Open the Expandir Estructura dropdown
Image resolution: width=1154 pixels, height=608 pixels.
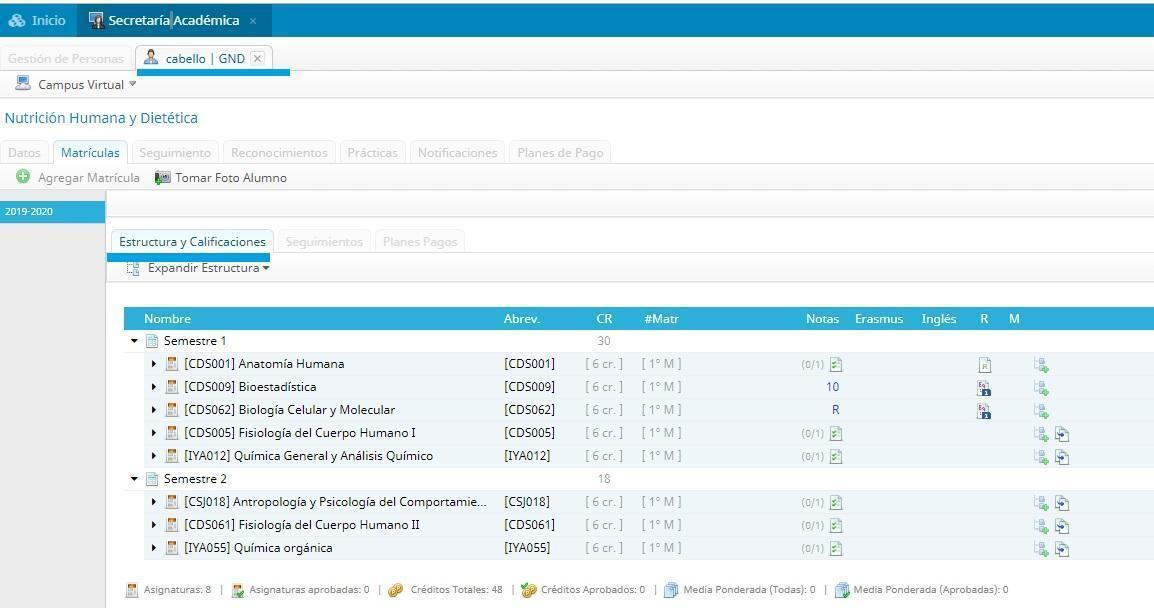click(x=208, y=268)
